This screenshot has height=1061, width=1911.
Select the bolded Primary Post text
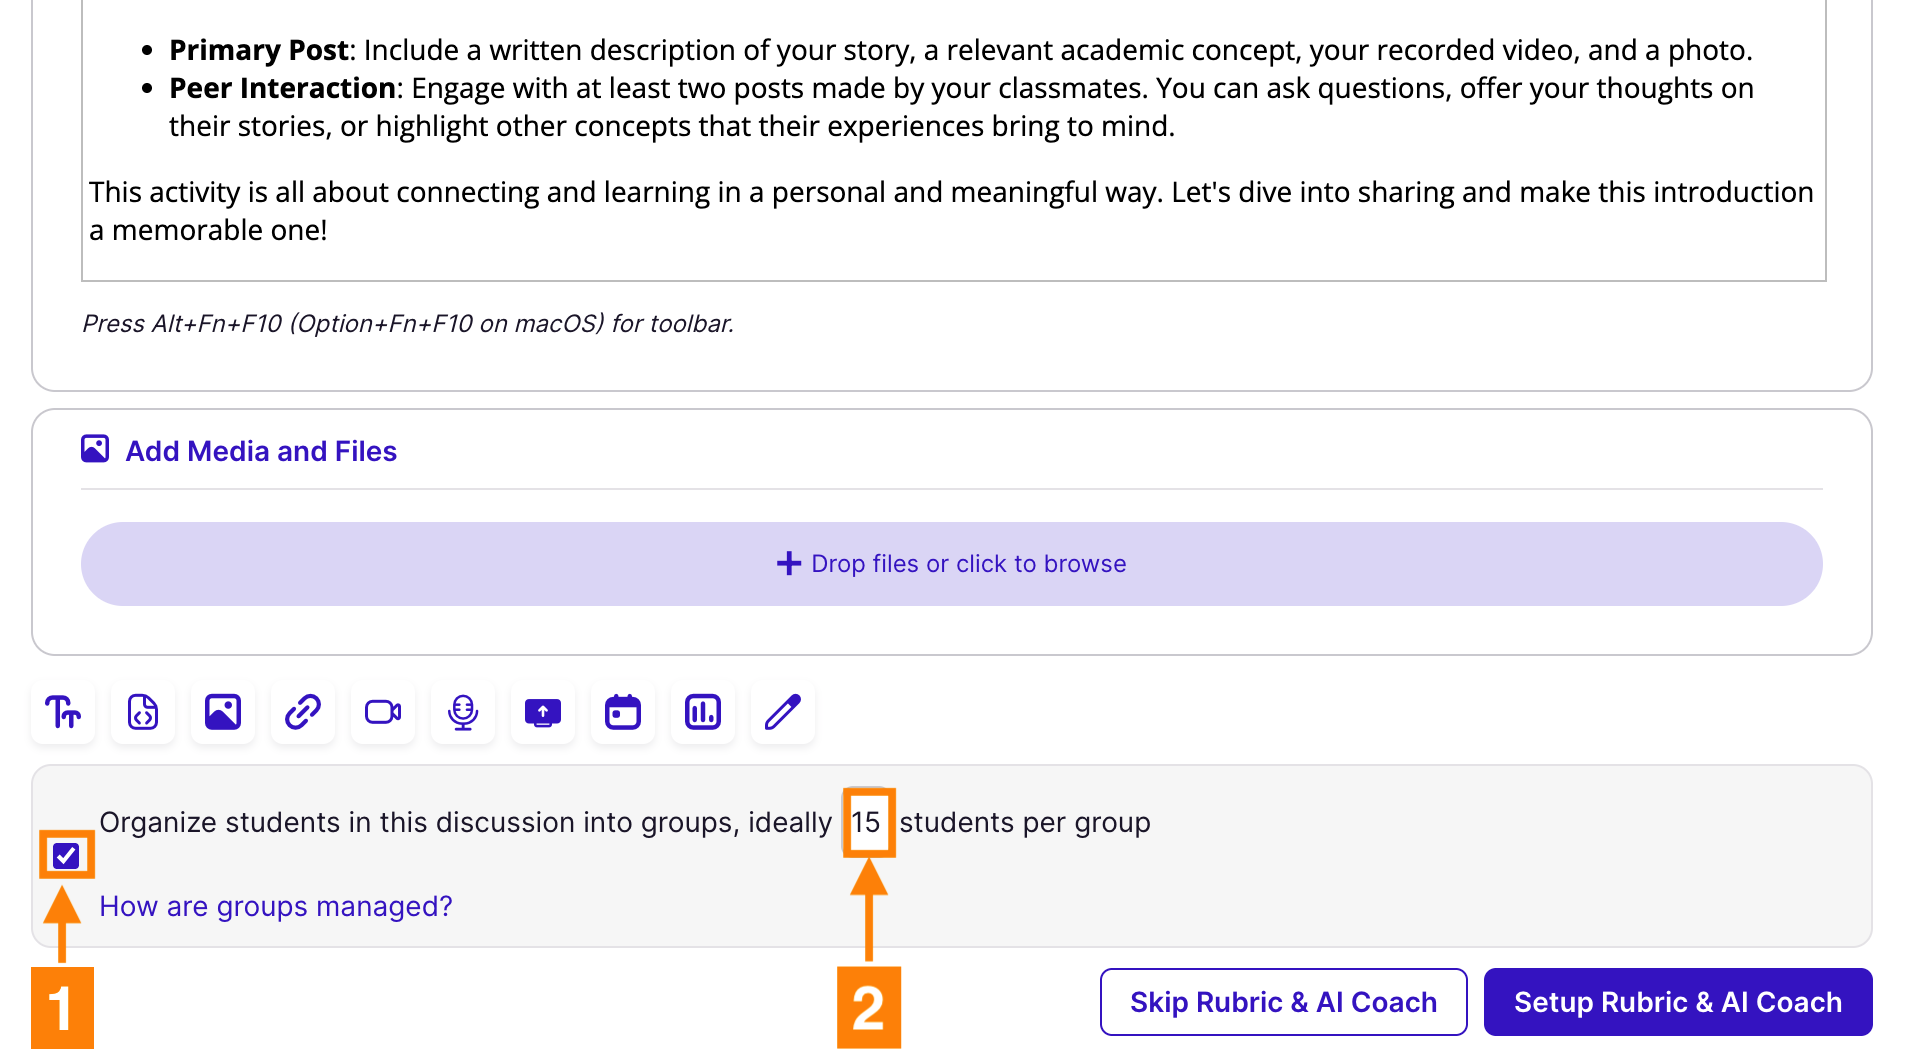pos(257,49)
